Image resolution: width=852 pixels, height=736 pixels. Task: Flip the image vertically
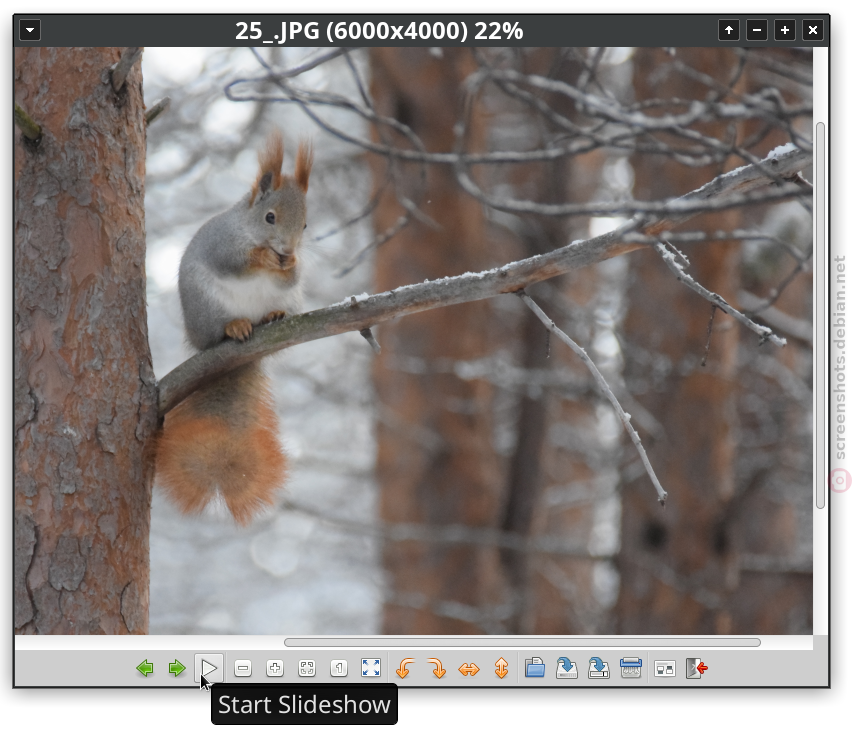[x=502, y=668]
